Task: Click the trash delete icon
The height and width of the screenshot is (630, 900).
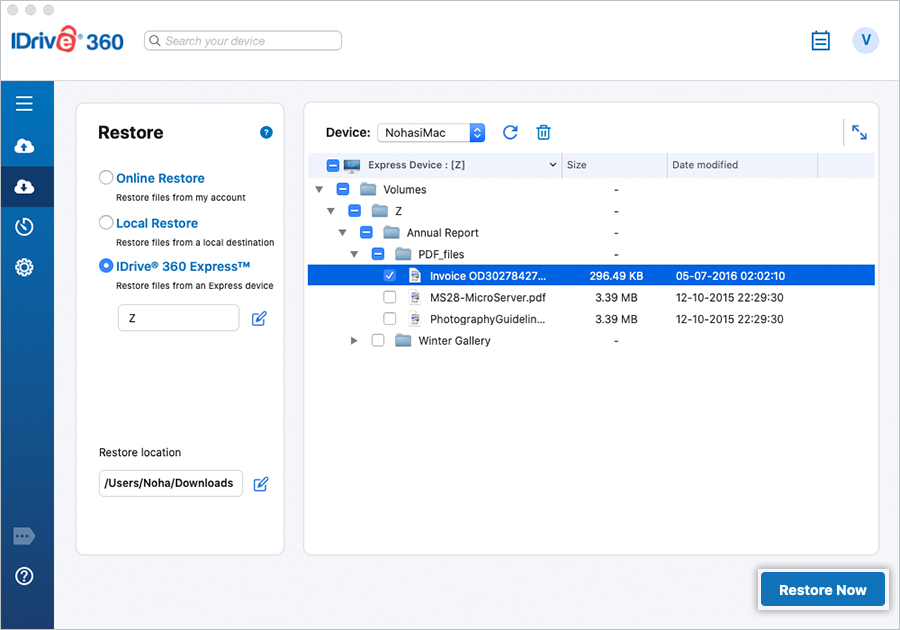Action: (543, 133)
